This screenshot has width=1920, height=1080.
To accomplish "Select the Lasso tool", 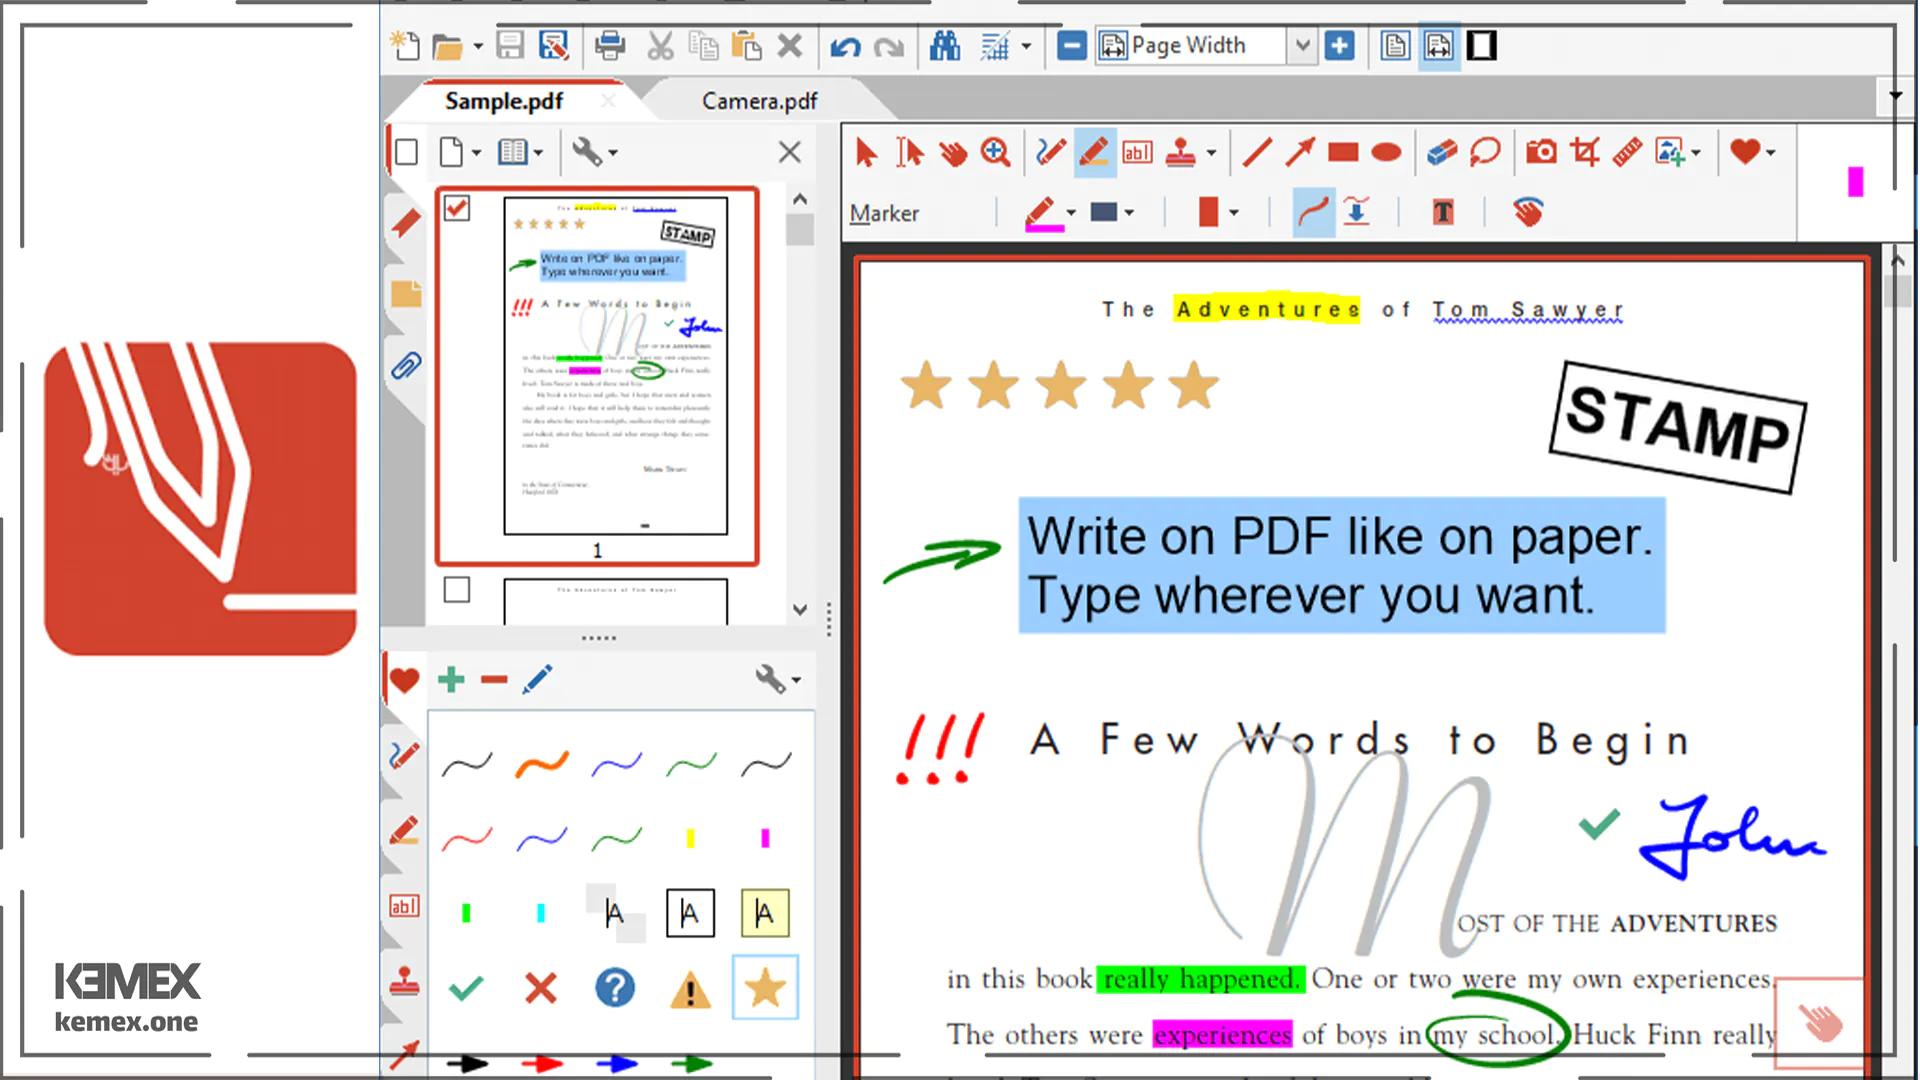I will click(x=1485, y=153).
